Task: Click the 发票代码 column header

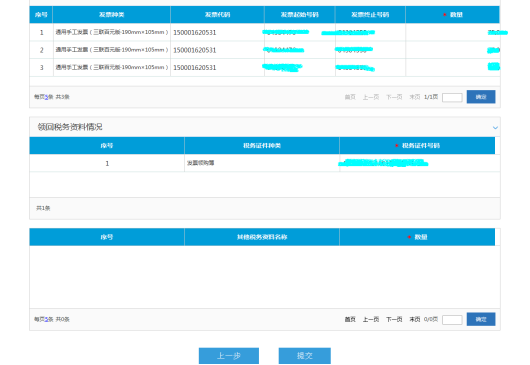Action: (217, 15)
